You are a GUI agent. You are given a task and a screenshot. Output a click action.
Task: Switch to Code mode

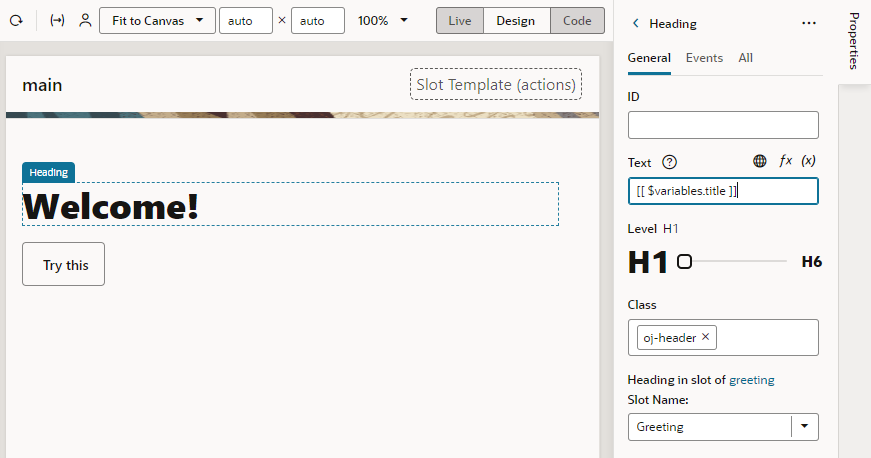click(x=577, y=21)
